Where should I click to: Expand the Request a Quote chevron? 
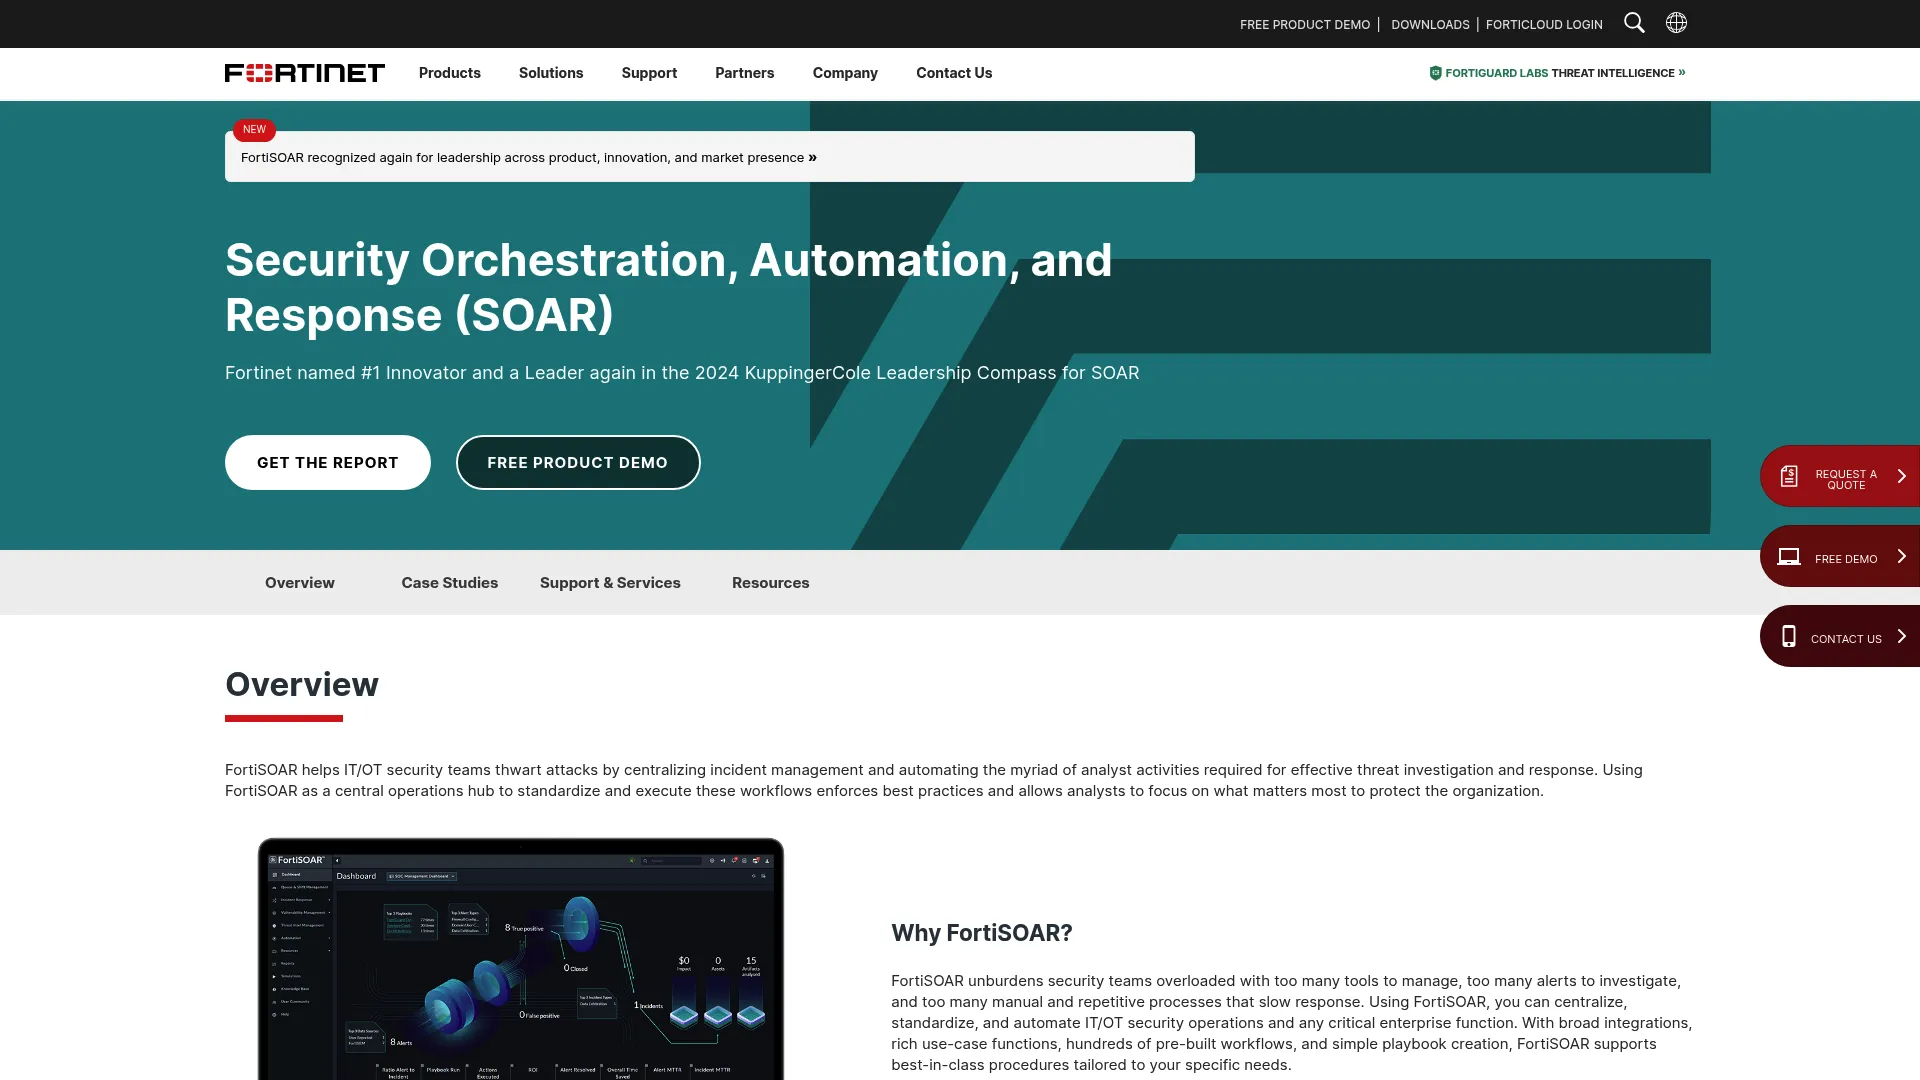click(x=1901, y=477)
